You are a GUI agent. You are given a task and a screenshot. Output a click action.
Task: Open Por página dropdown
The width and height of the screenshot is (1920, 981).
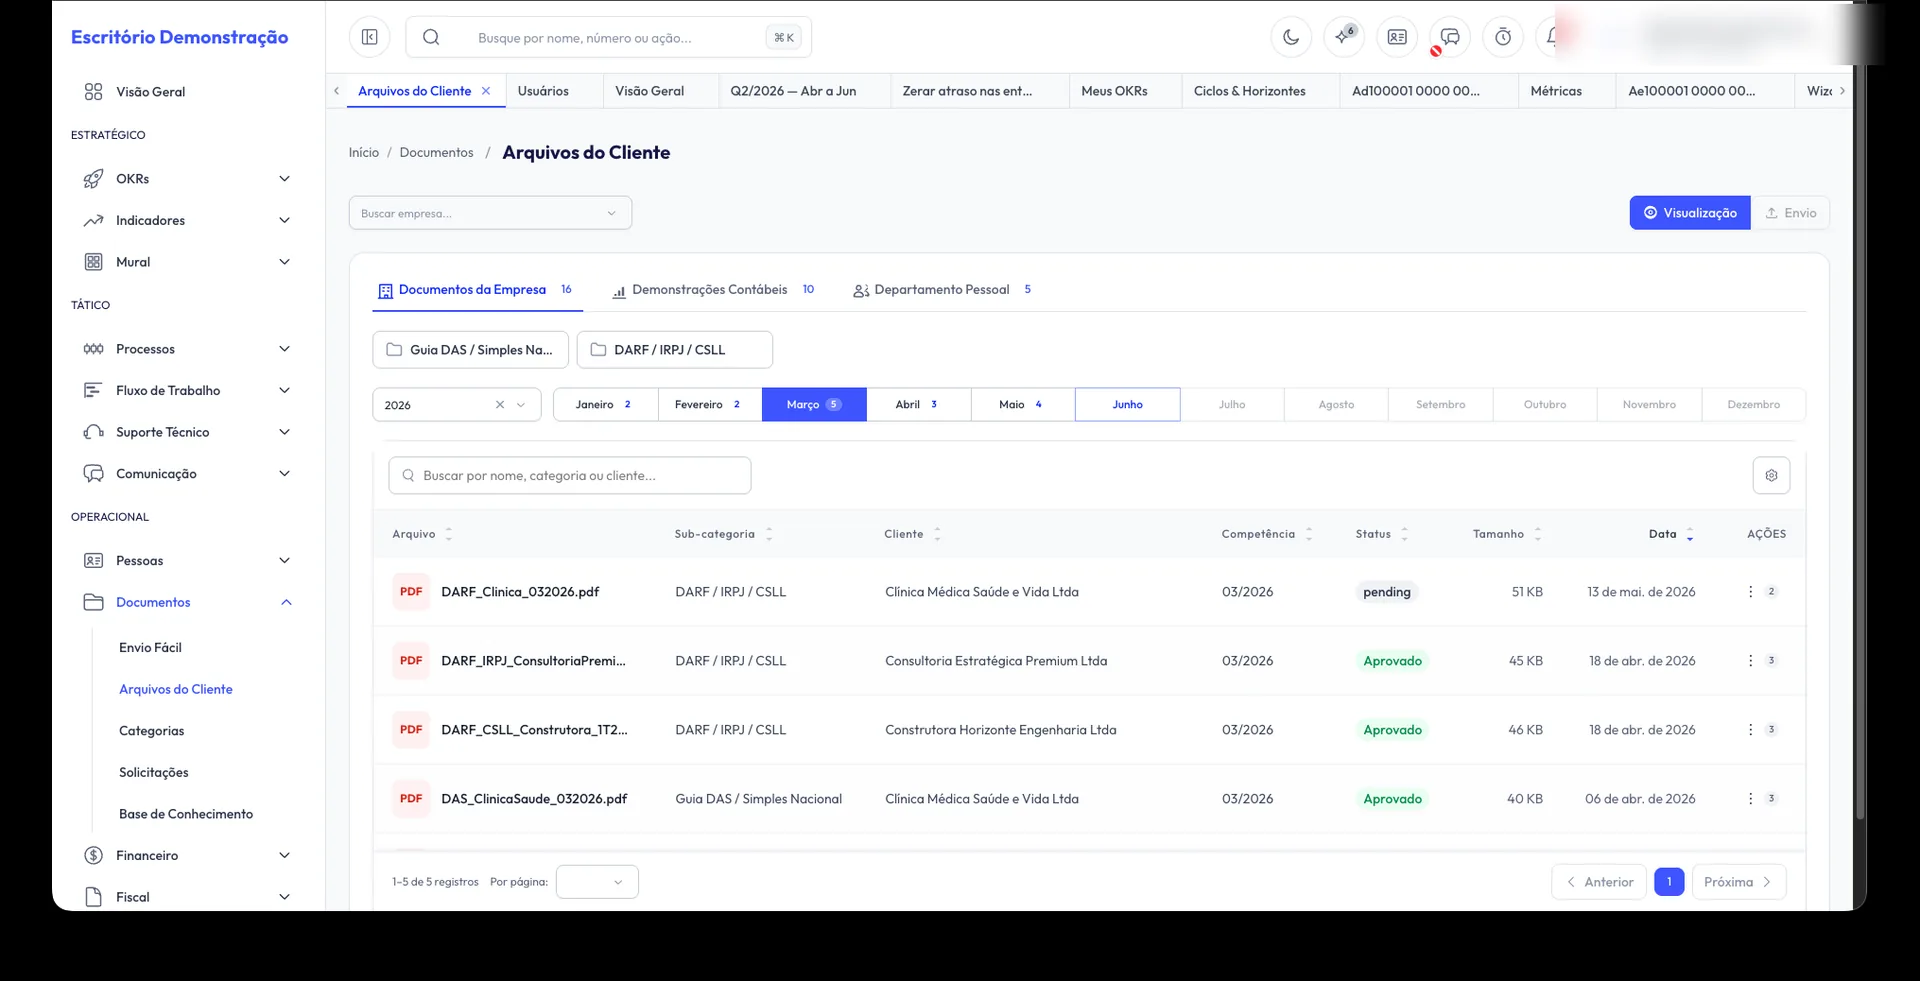(597, 882)
